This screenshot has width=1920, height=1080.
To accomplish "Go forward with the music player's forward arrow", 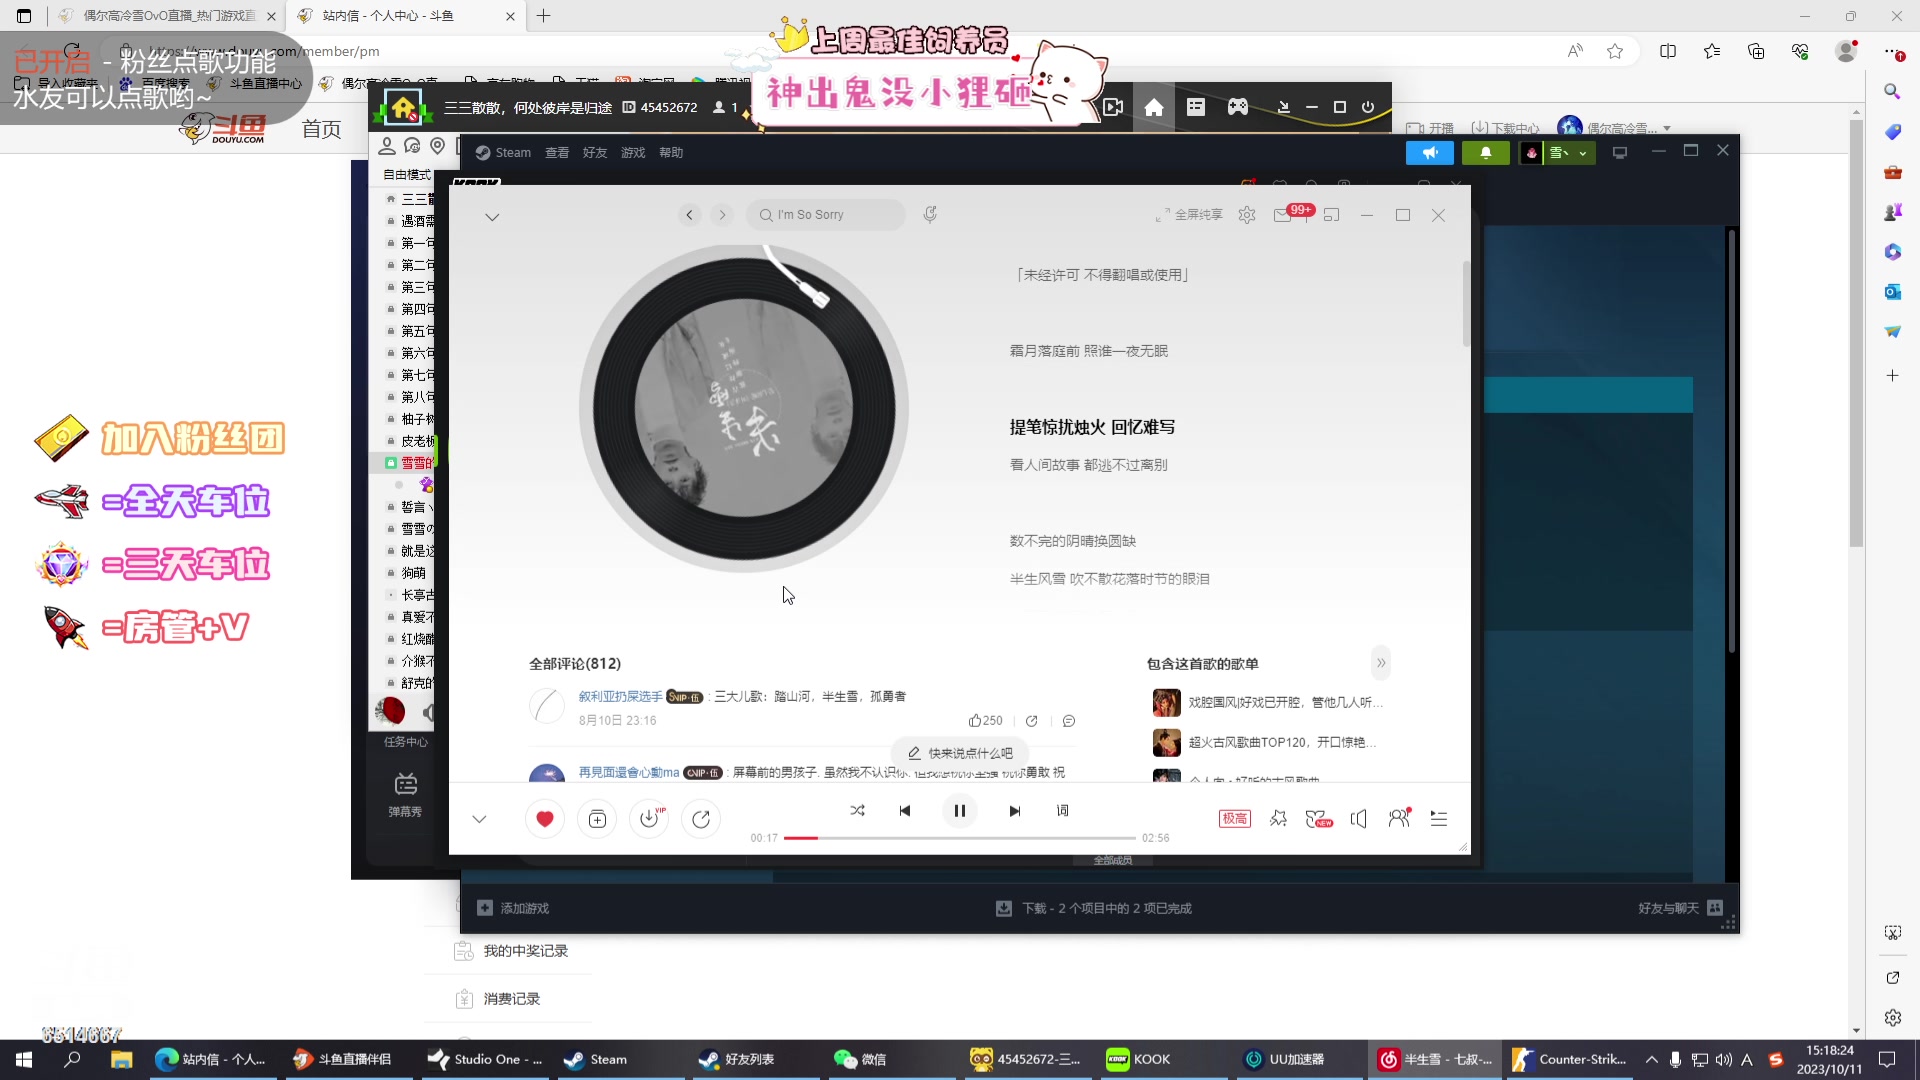I will [x=722, y=215].
